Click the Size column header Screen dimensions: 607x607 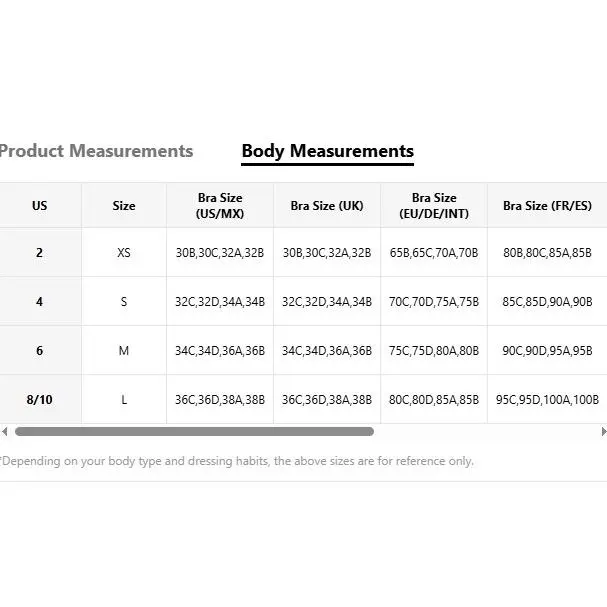pos(124,206)
